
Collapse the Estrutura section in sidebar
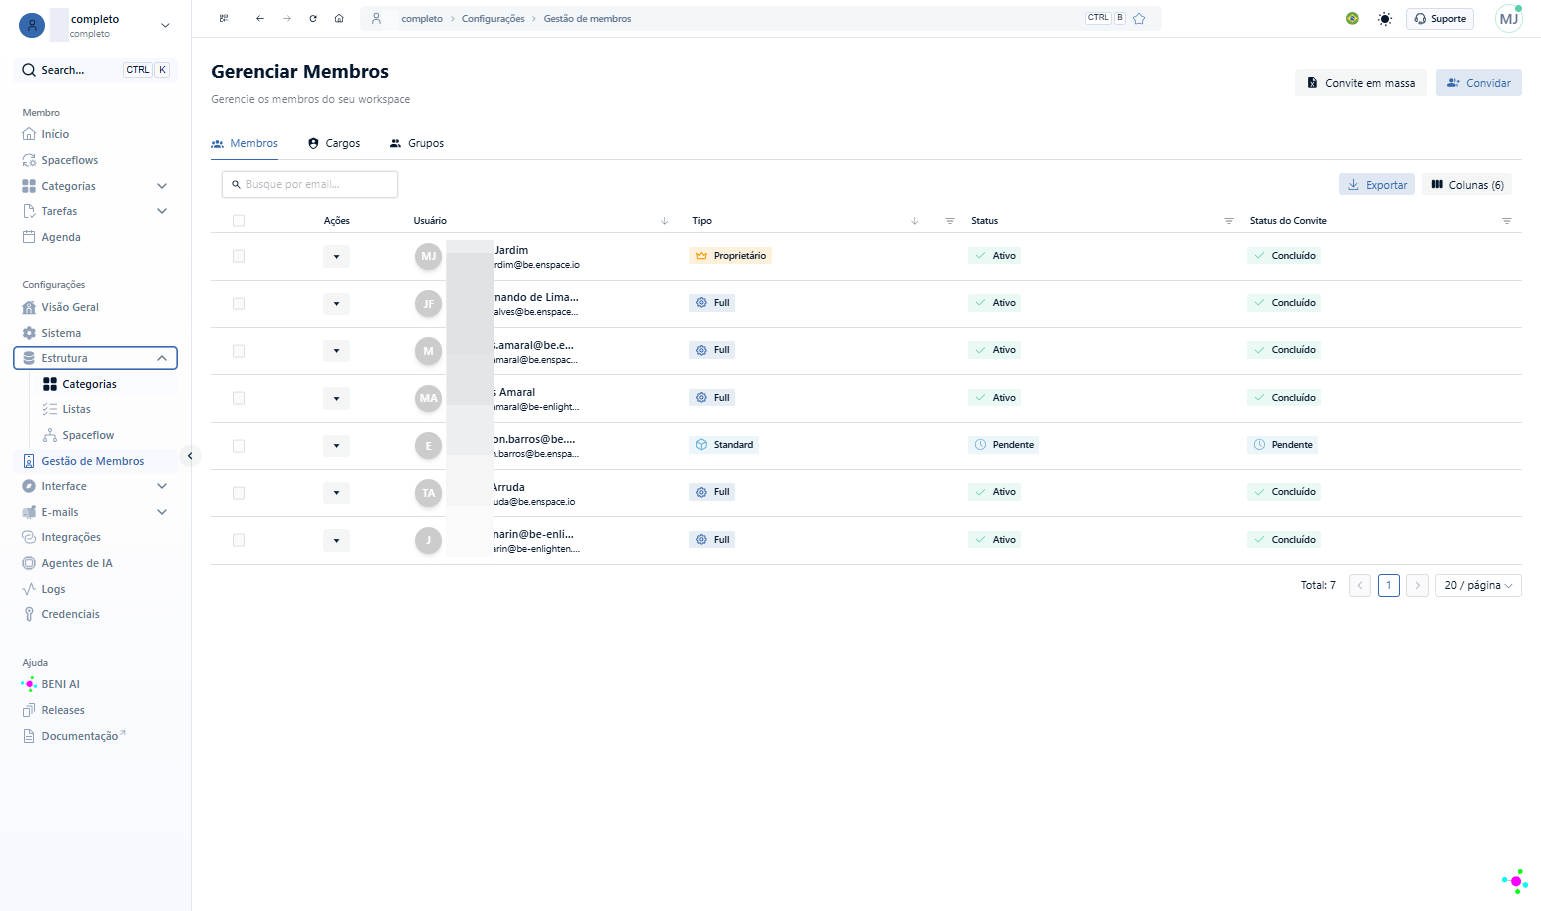tap(162, 358)
